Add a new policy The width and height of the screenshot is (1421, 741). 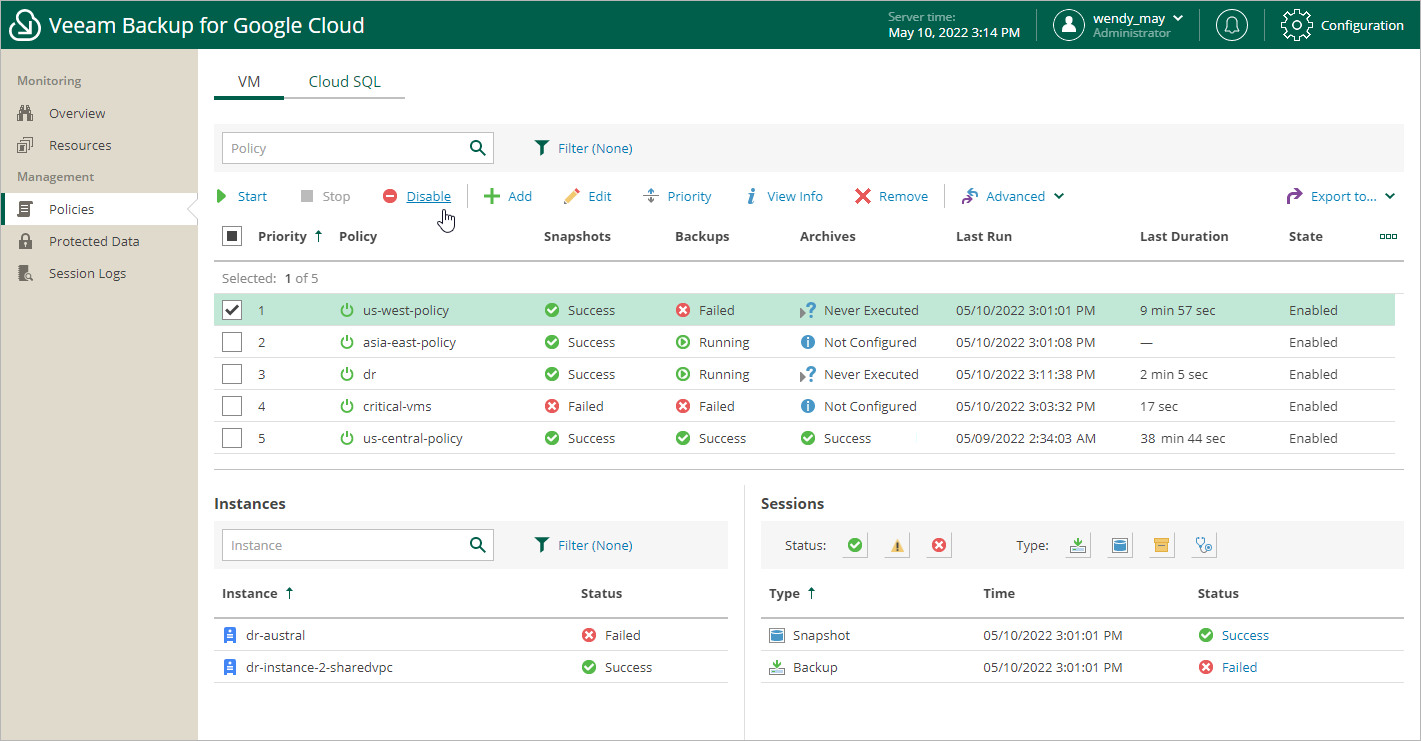(x=508, y=196)
